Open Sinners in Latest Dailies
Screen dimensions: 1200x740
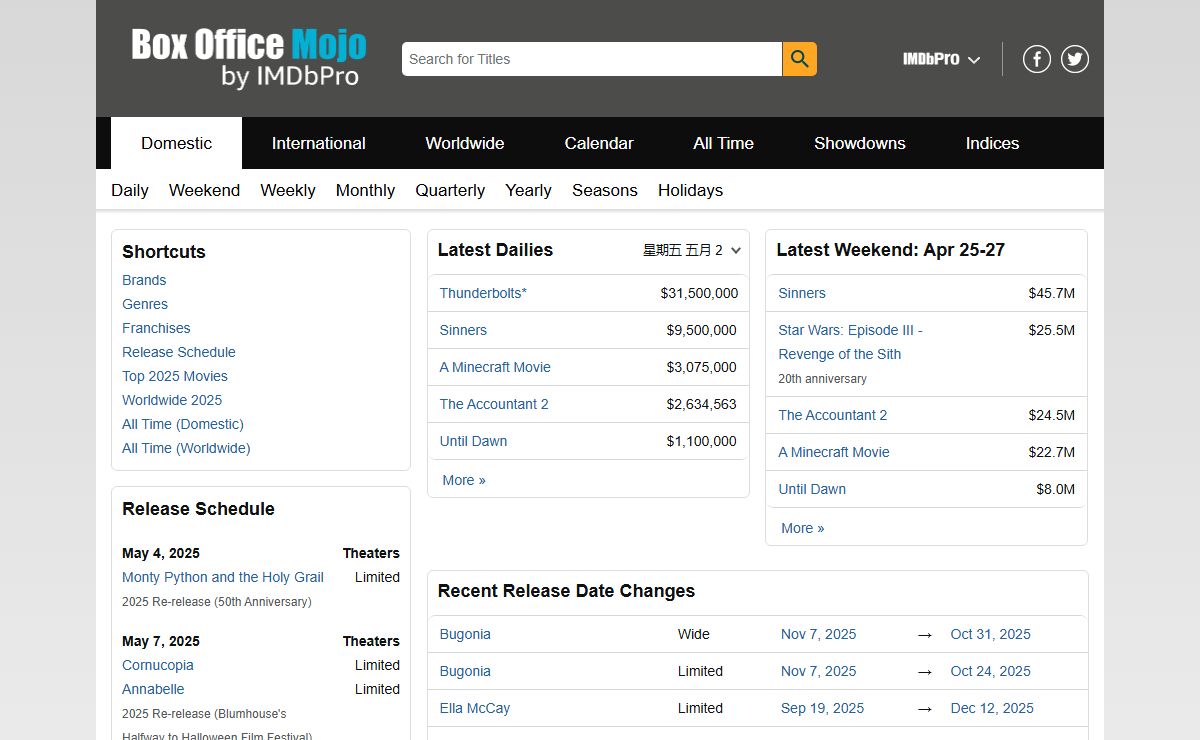(x=463, y=330)
